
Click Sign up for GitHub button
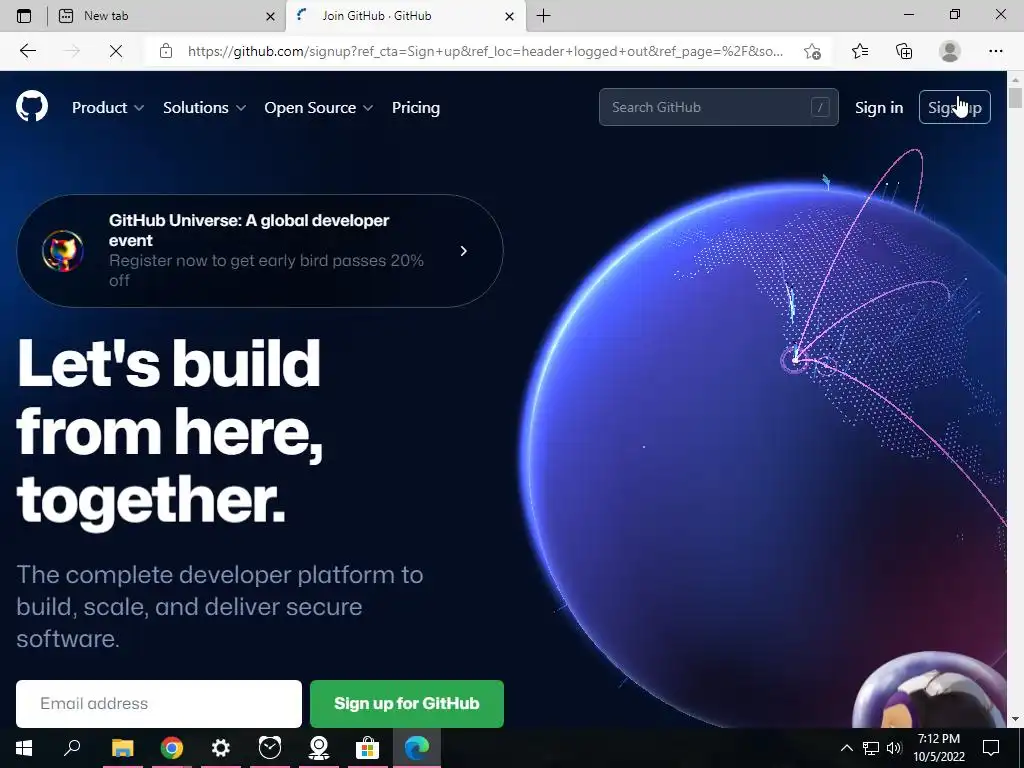coord(407,703)
